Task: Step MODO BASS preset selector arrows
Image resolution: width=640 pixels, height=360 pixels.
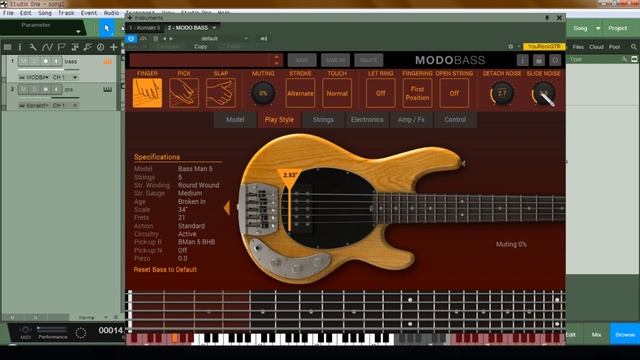Action: click(276, 60)
